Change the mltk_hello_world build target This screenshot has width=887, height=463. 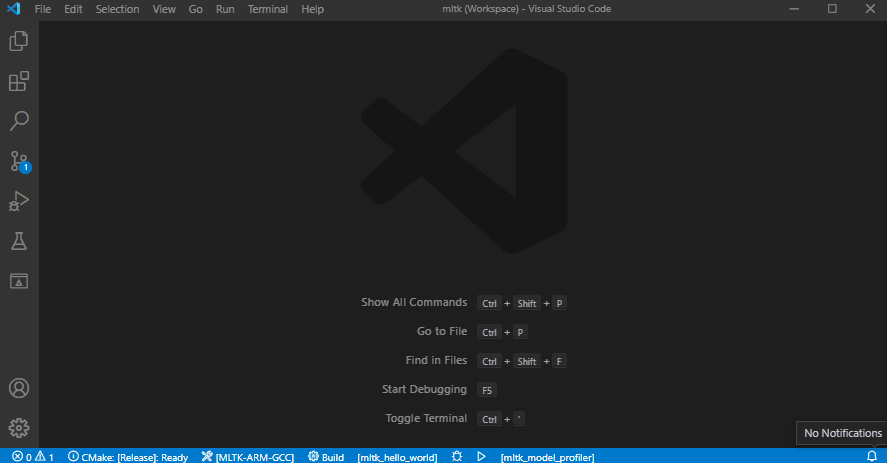[397, 456]
